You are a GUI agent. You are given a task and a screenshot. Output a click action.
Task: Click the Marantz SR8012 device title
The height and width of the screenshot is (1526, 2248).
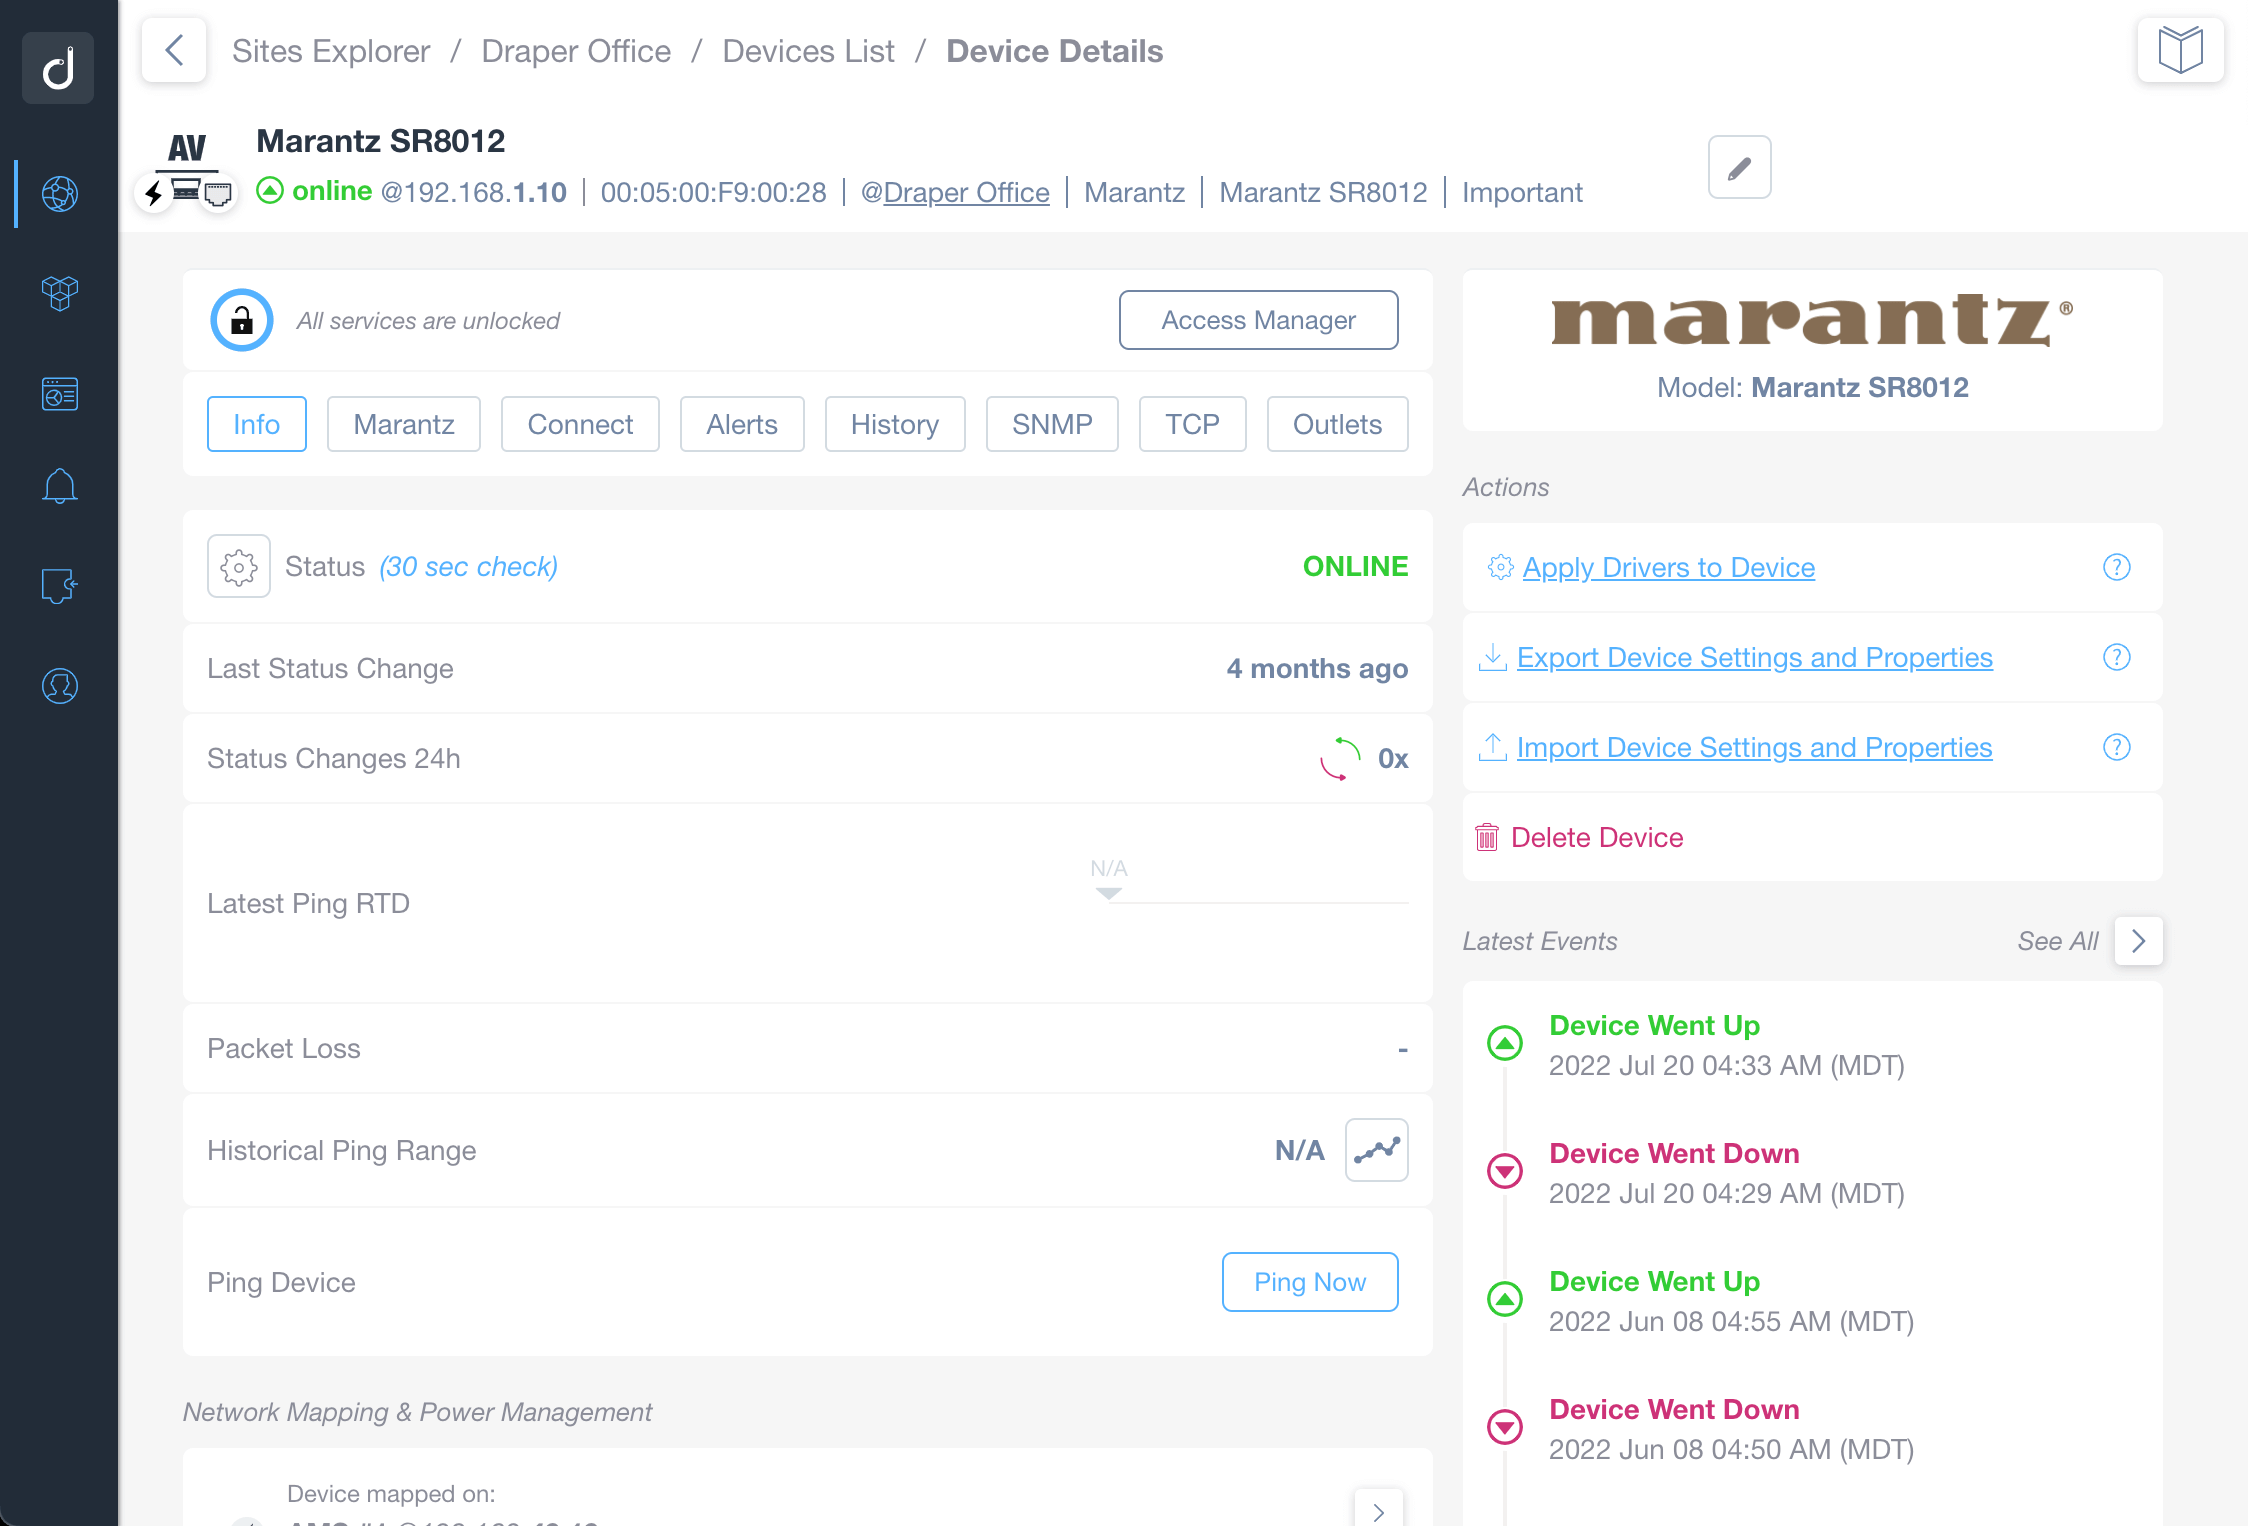380,141
